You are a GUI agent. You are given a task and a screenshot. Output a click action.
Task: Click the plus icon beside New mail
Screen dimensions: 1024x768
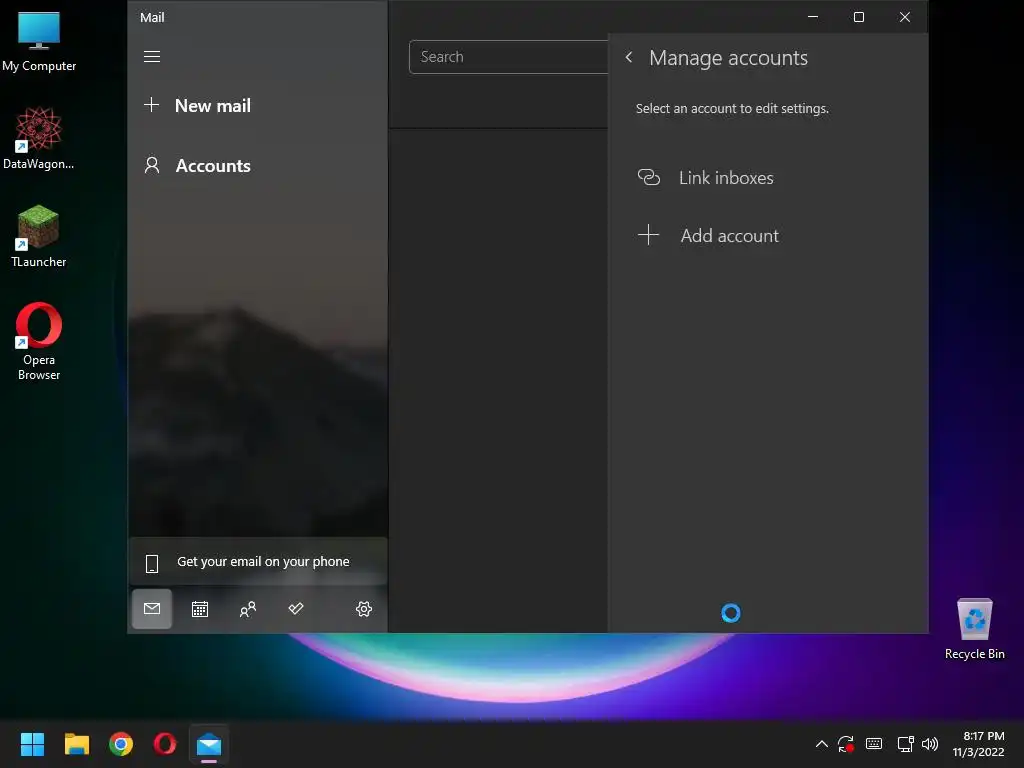click(152, 104)
